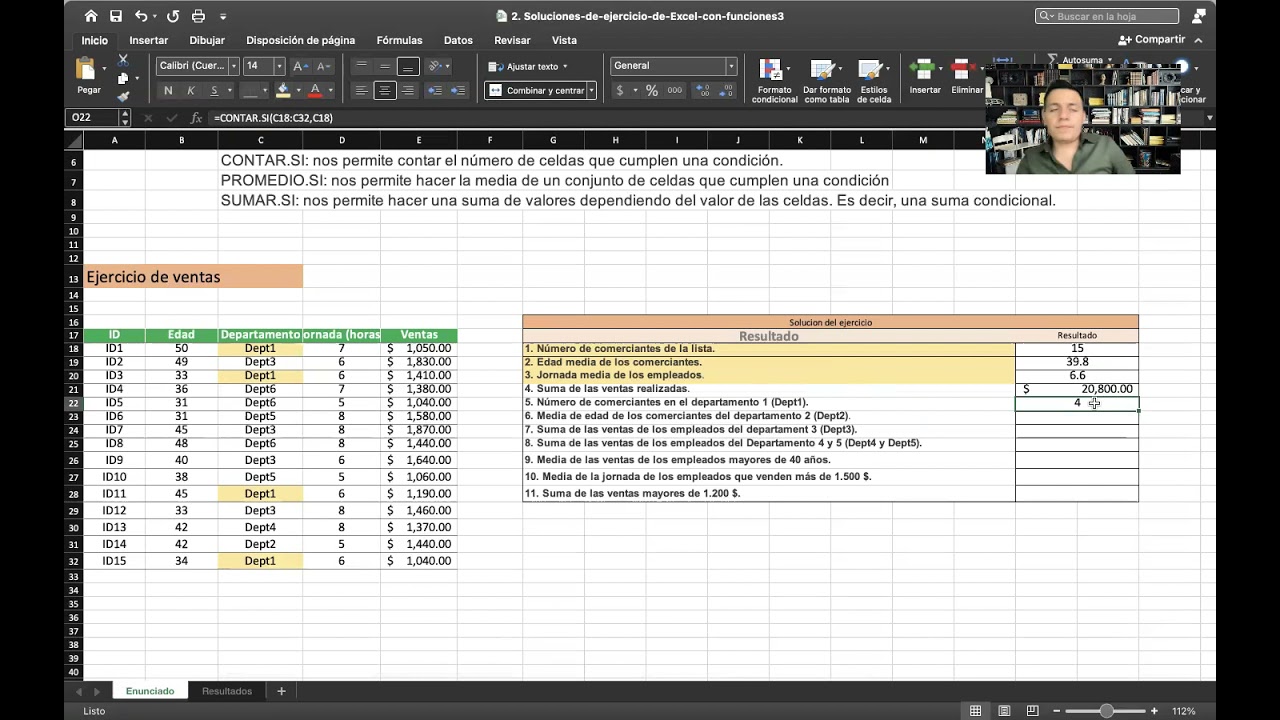1280x720 pixels.
Task: Open the Fórmulas ribbon tab
Action: tap(399, 40)
